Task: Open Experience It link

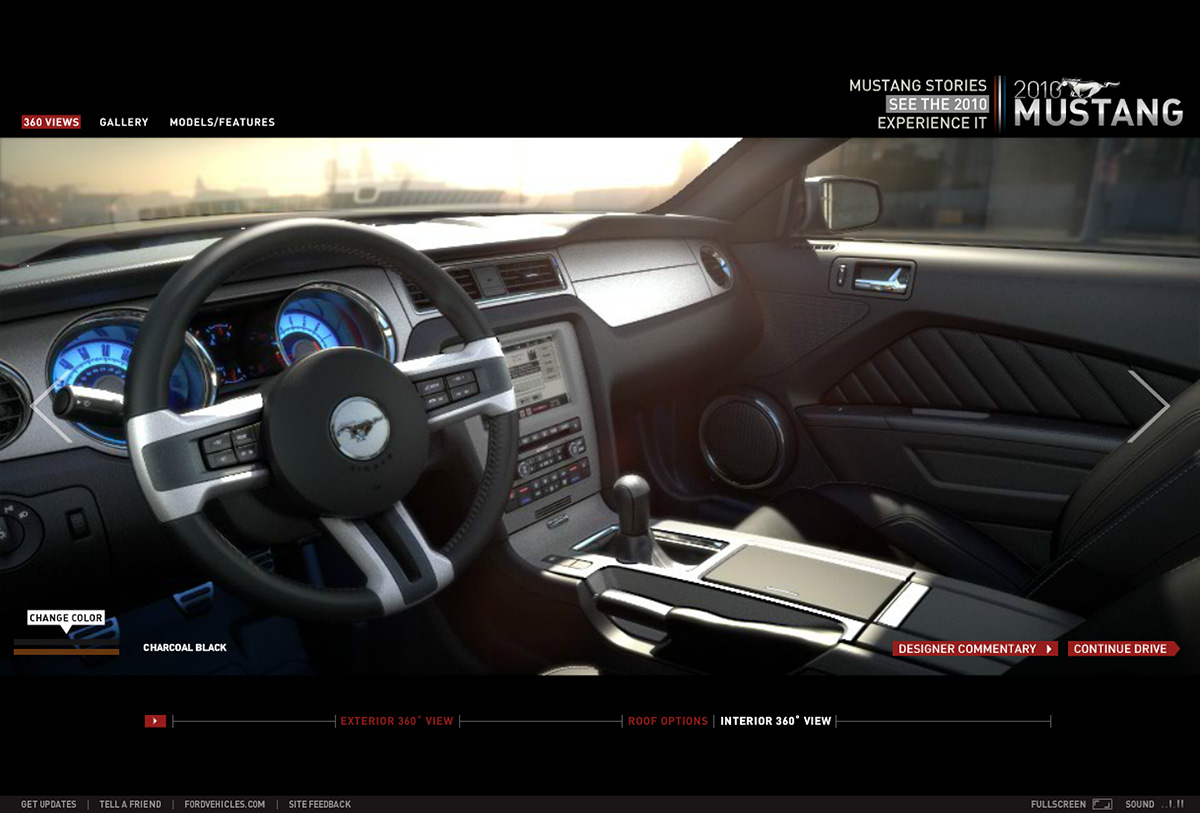Action: pos(932,123)
